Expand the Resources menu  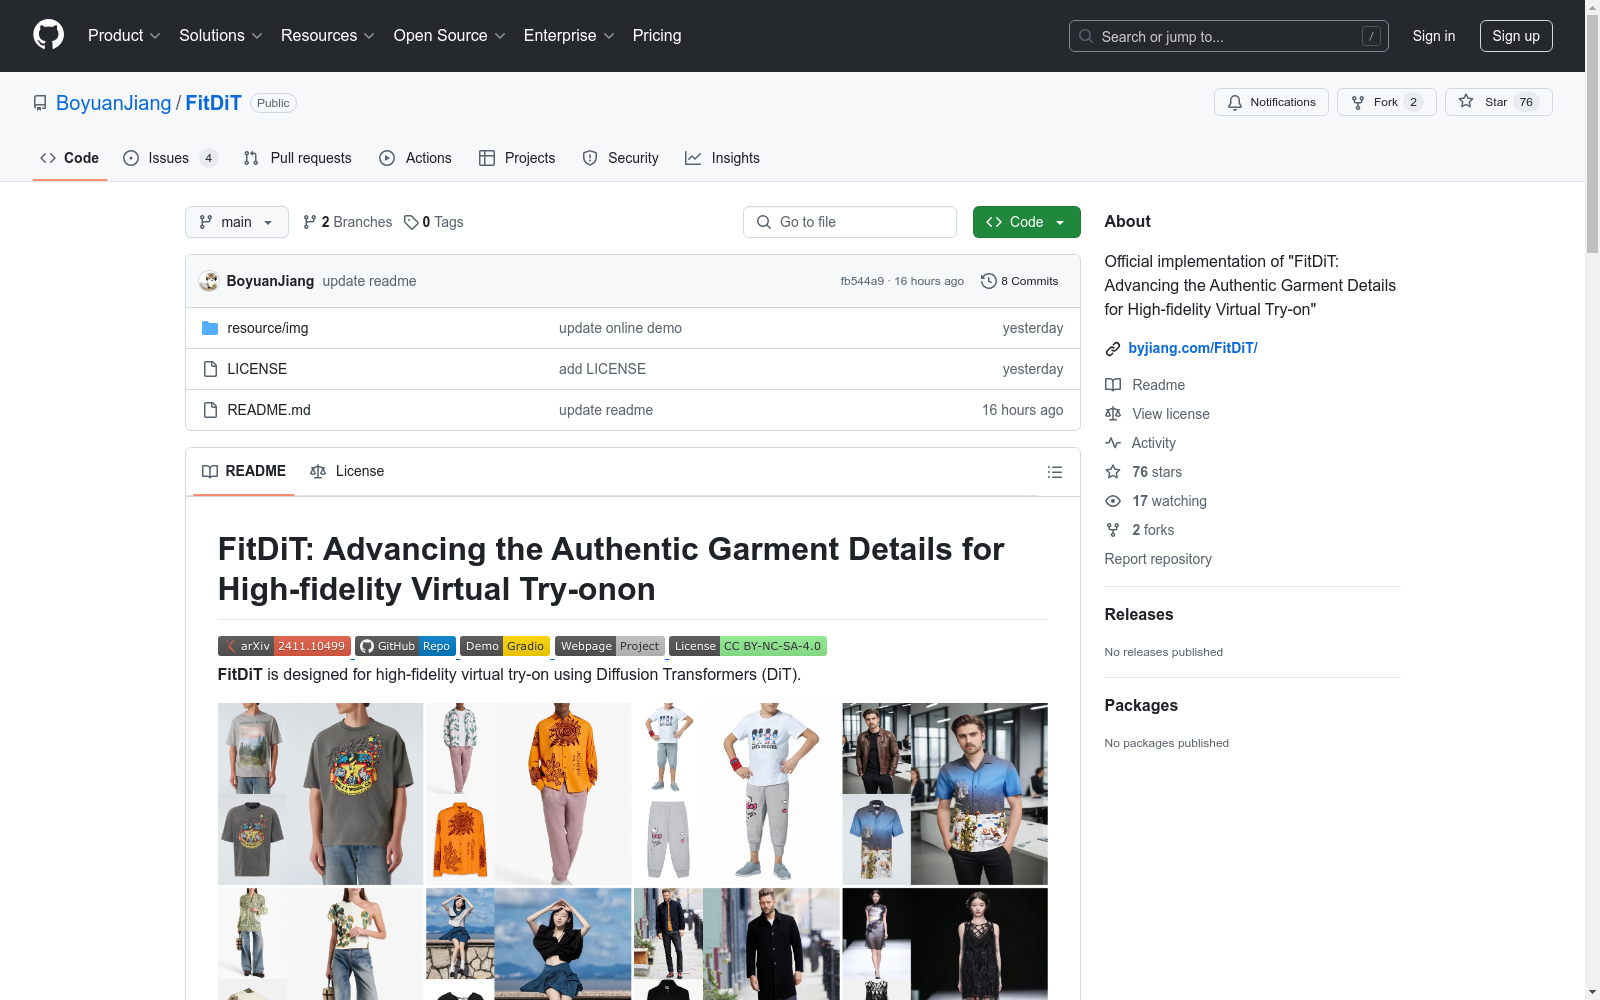coord(328,35)
